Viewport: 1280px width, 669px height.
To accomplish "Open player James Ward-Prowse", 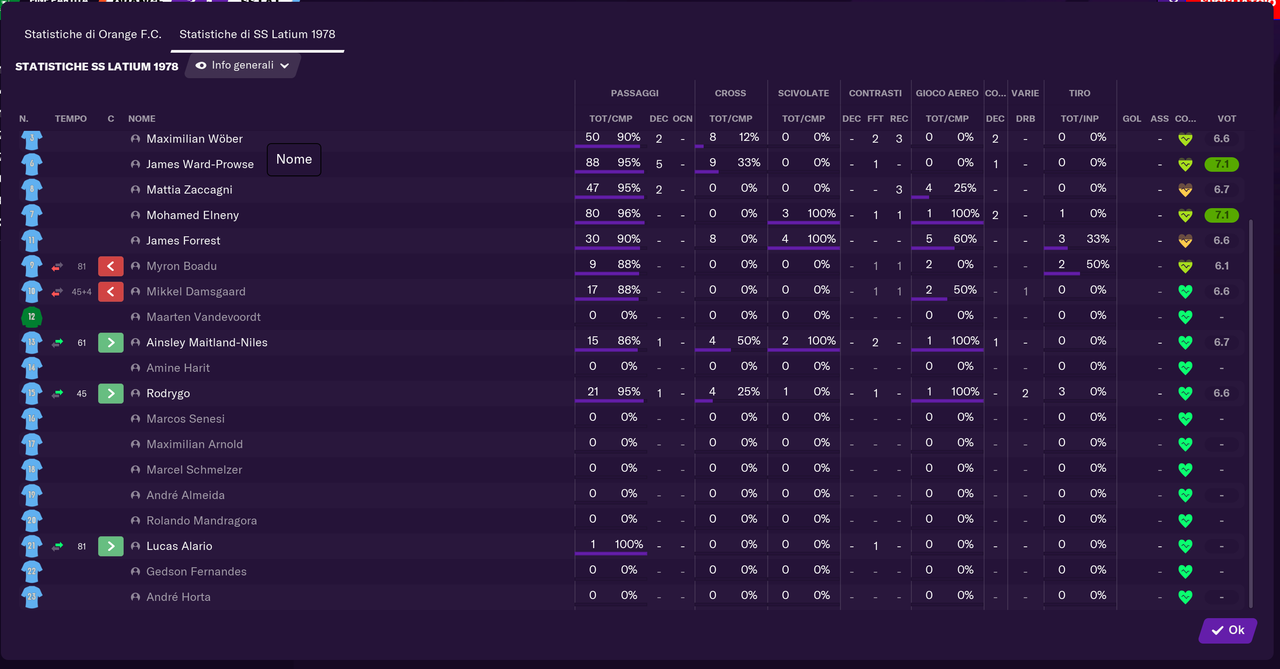I will [200, 164].
